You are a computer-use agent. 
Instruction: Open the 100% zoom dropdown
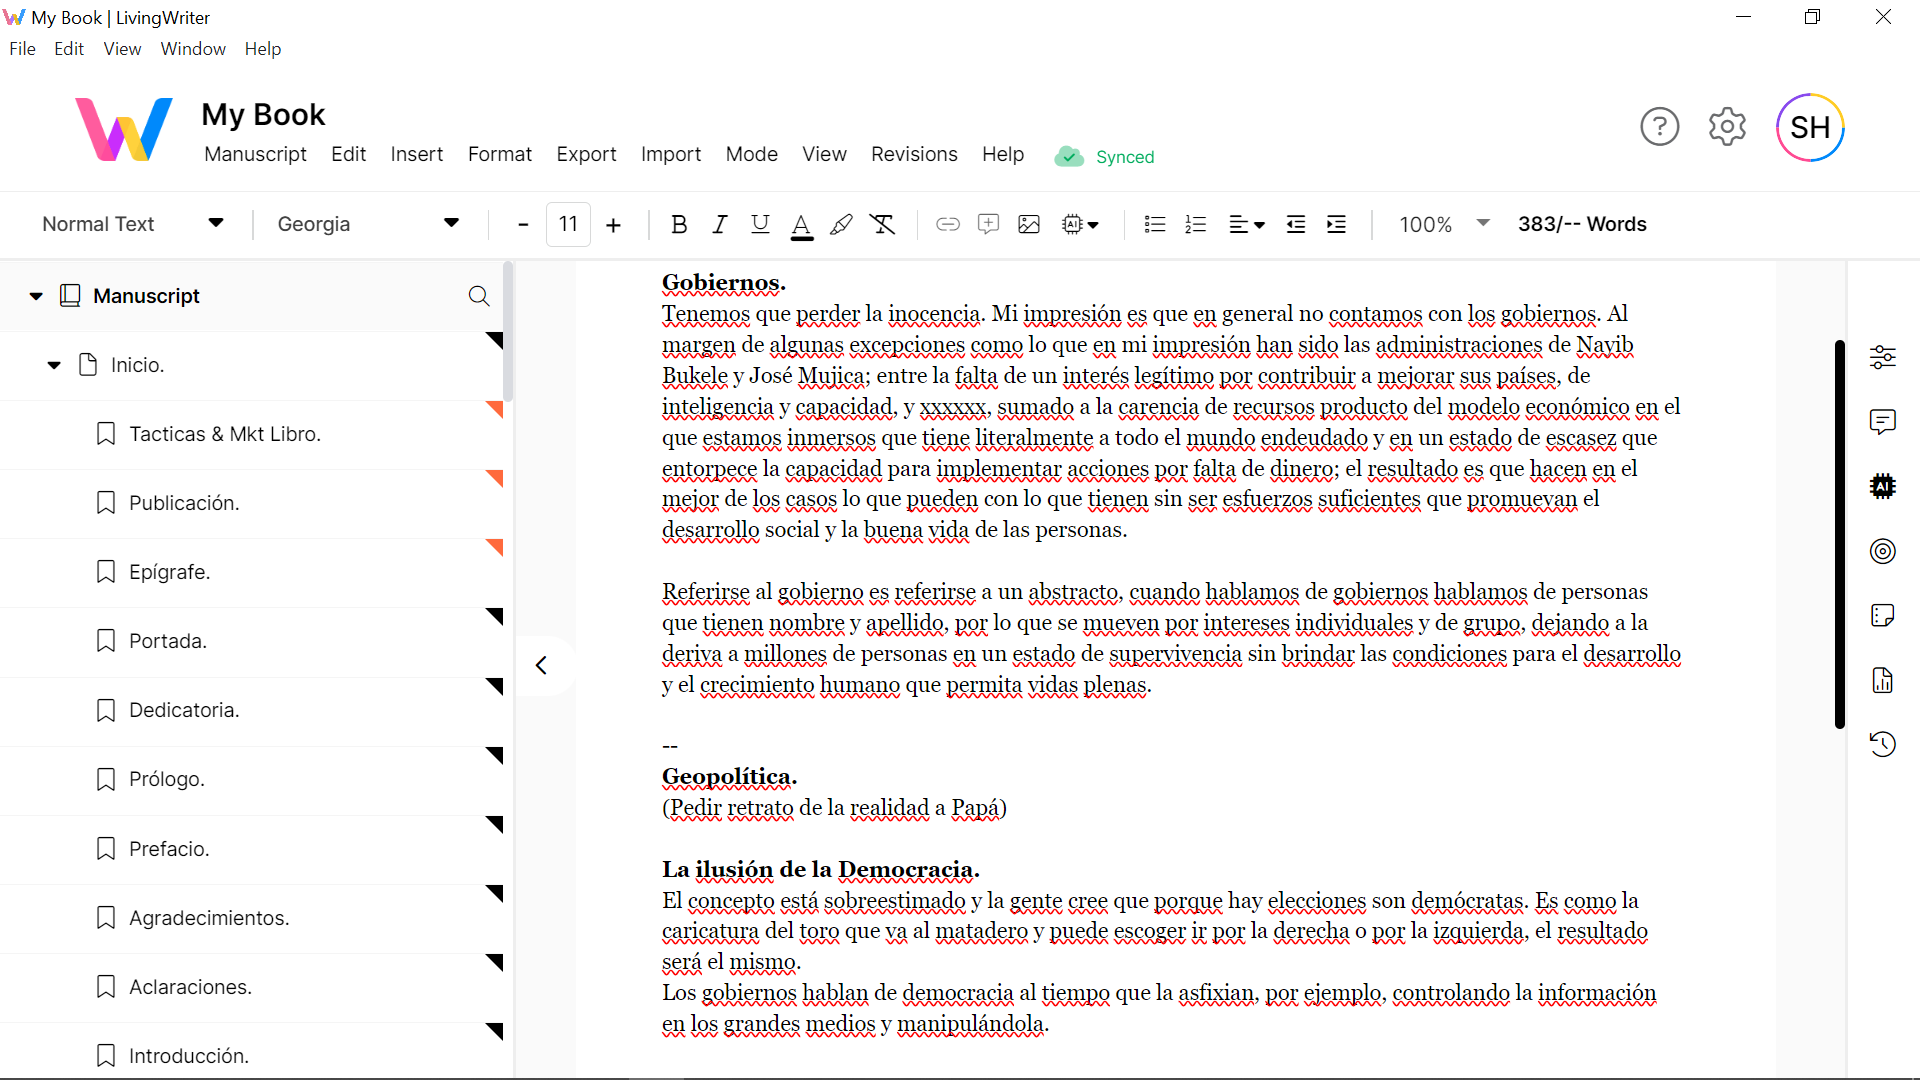click(1444, 224)
